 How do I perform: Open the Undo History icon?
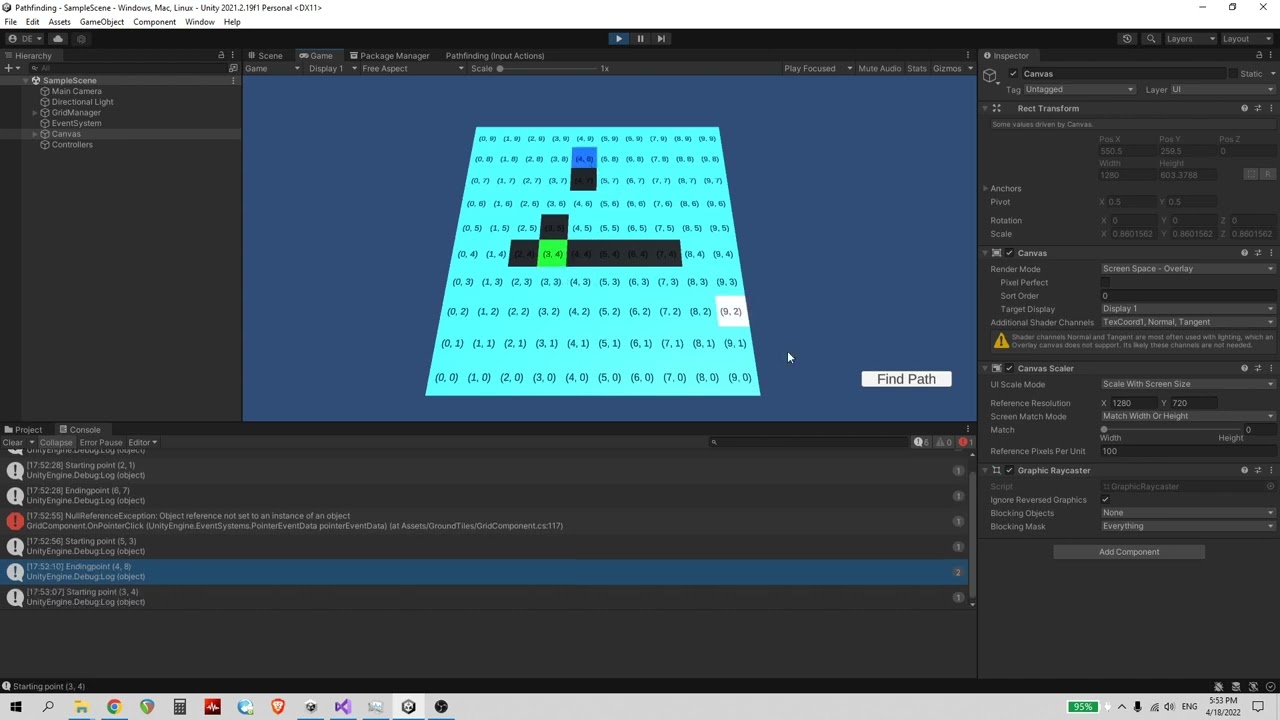point(1127,39)
